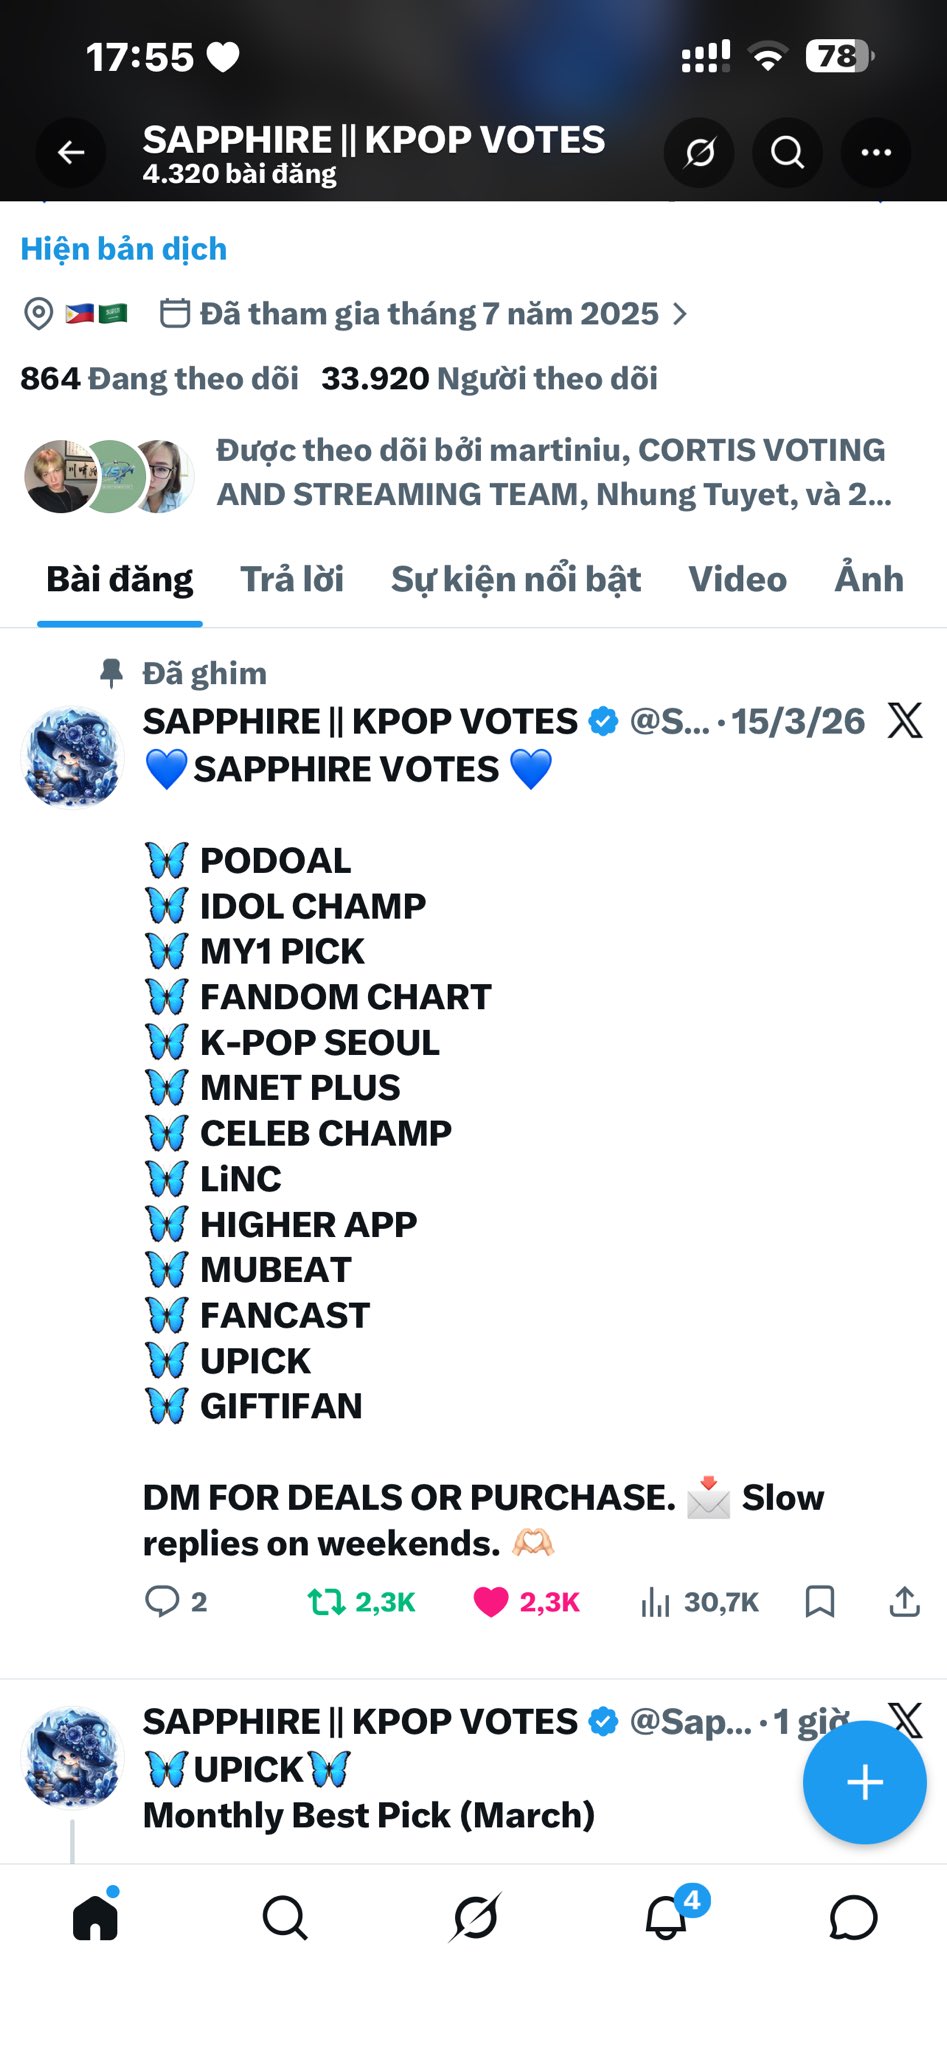Toggle bookmark on the pinned post

click(x=820, y=1602)
